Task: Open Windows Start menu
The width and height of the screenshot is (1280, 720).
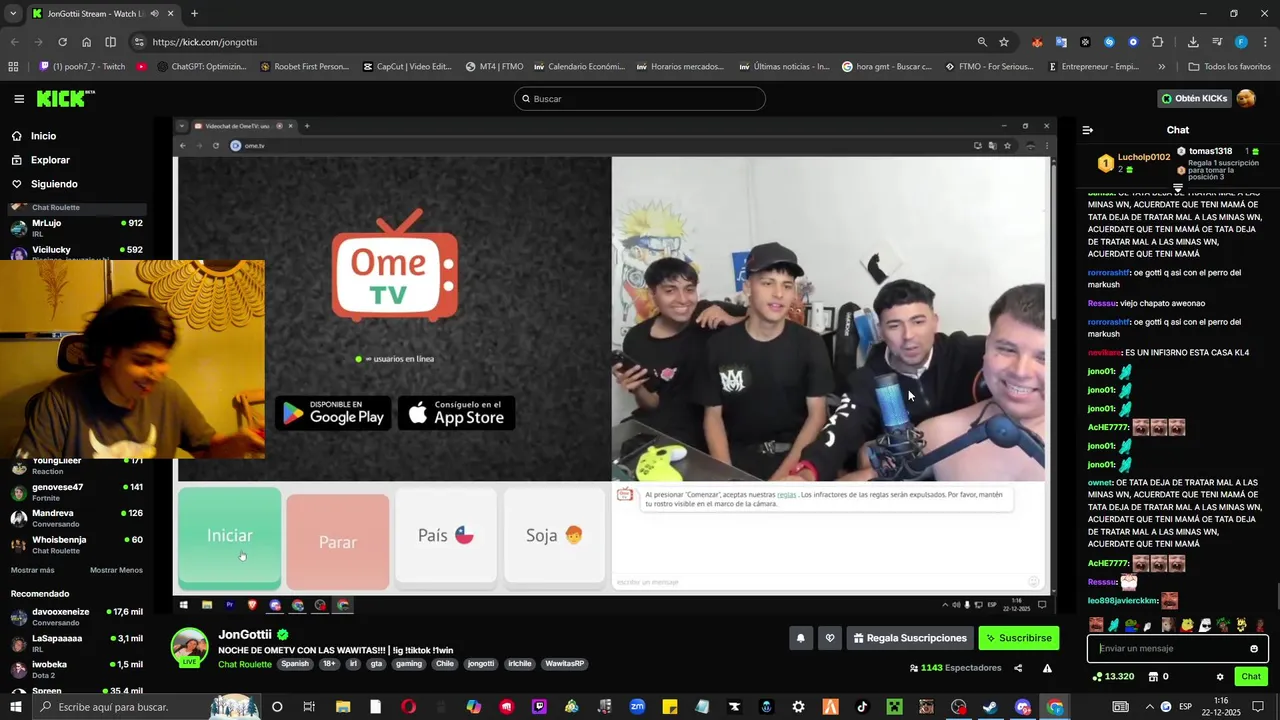Action: (16, 707)
